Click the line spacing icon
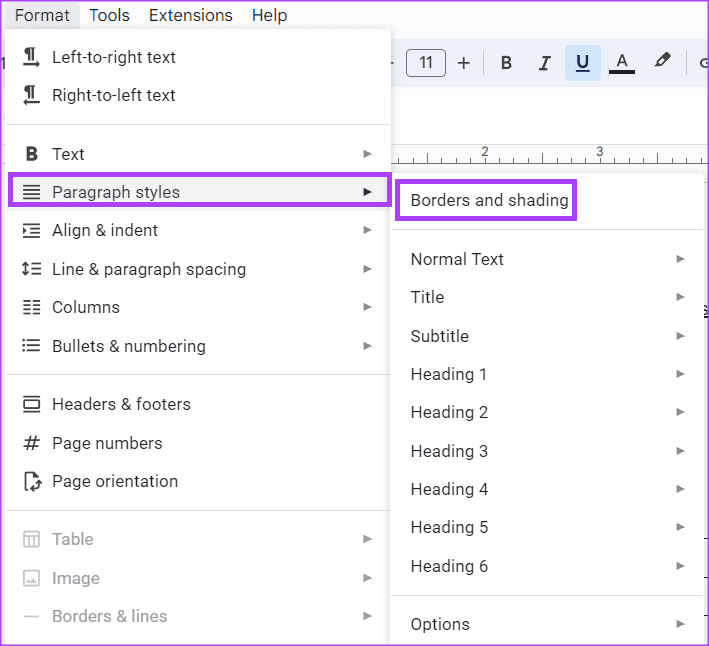The image size is (709, 646). 31,269
